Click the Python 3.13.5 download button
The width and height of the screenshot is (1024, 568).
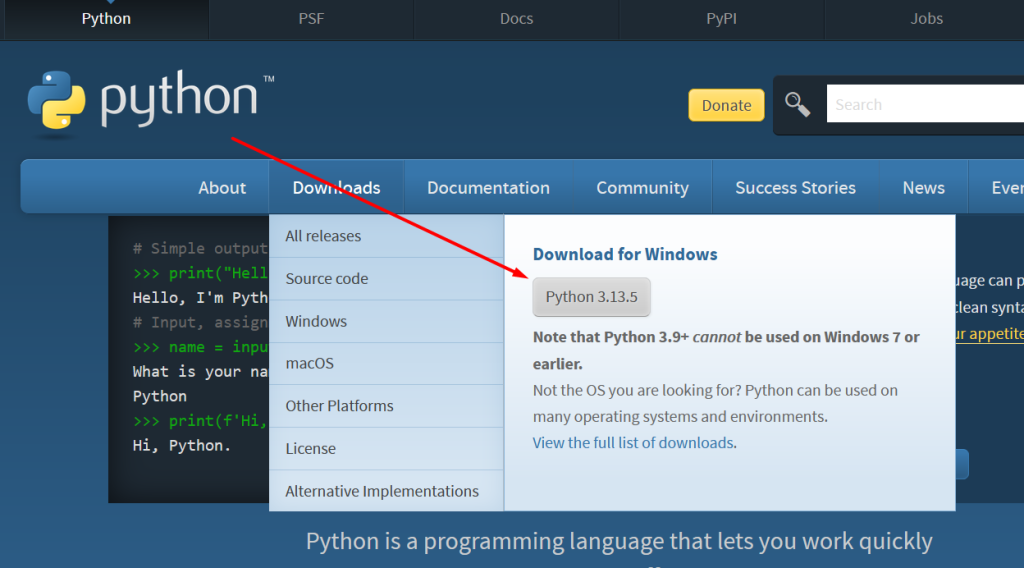(591, 297)
